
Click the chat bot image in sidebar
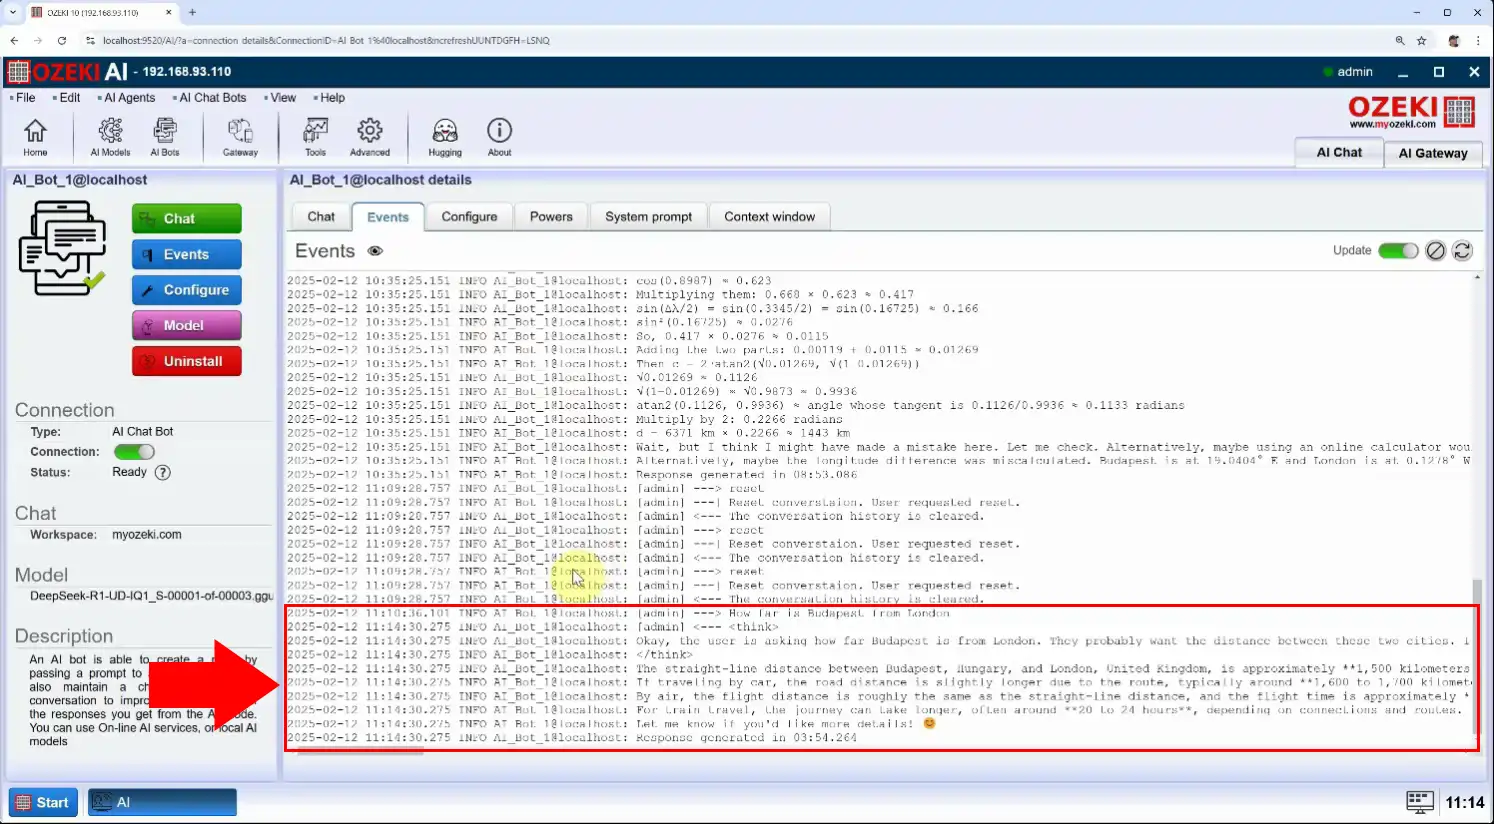click(62, 247)
